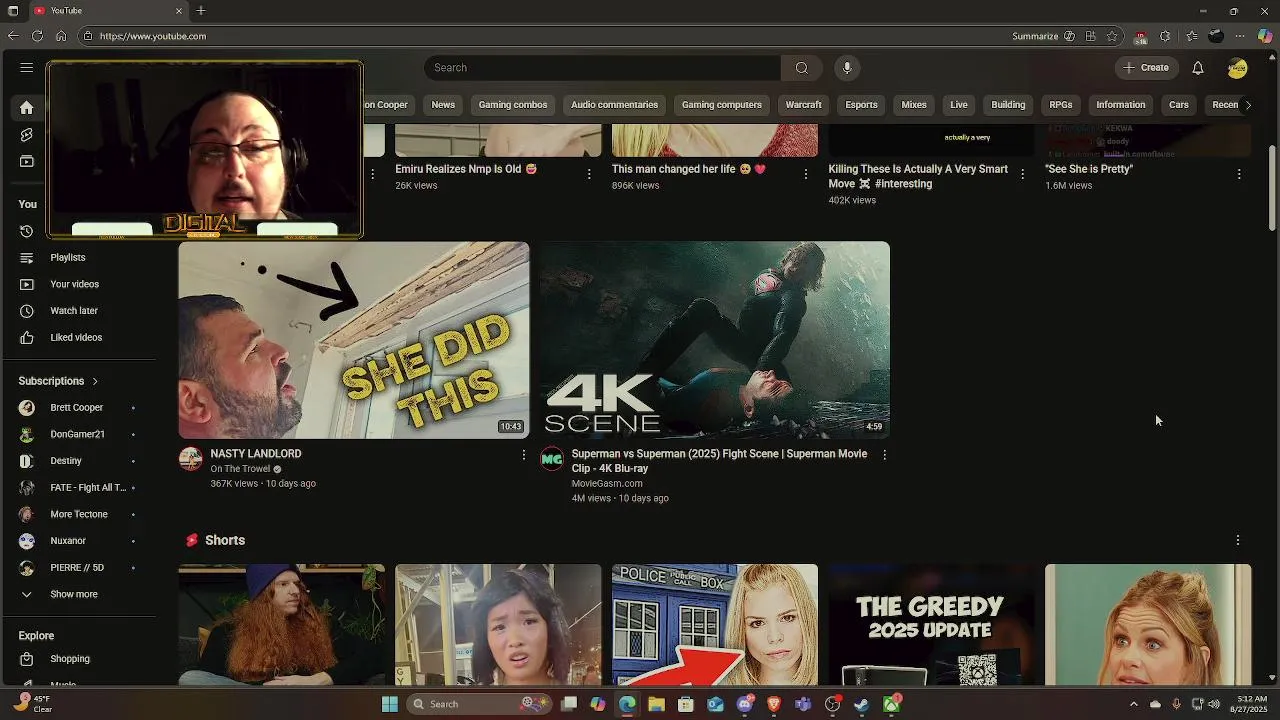Select the Gaming computers chip

point(722,105)
